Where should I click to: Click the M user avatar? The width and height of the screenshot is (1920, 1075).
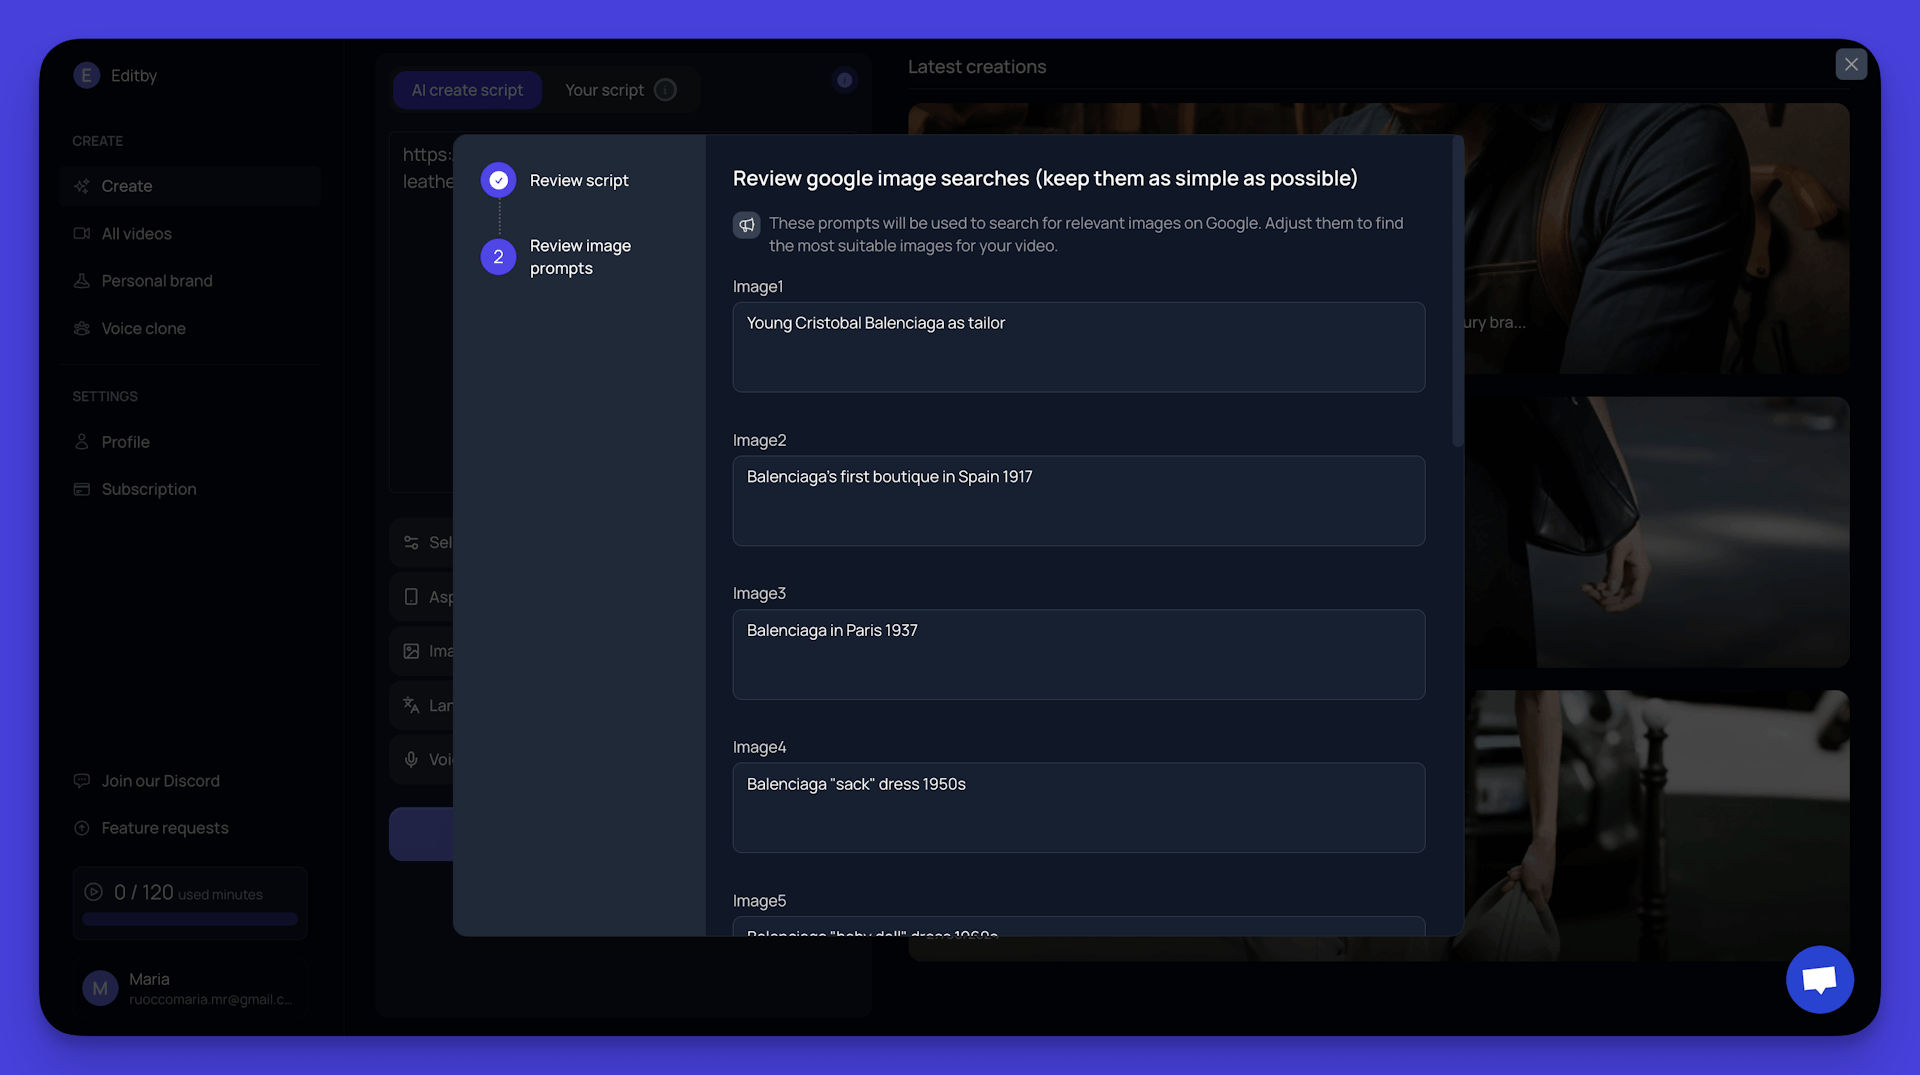(x=100, y=989)
